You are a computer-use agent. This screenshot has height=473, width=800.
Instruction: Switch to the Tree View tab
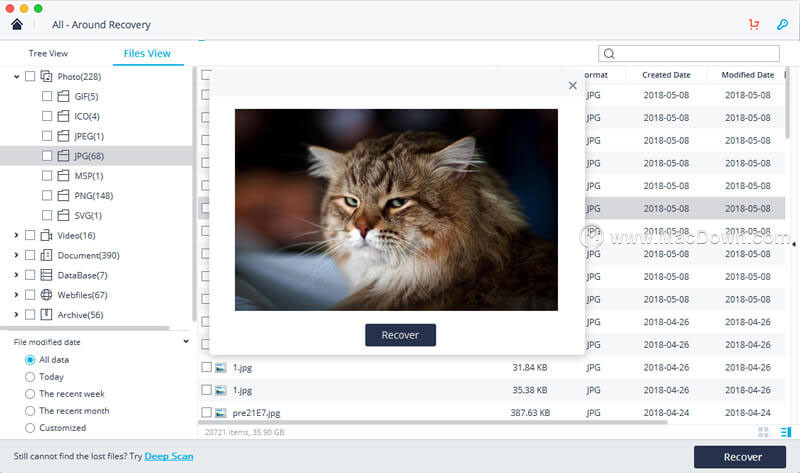coord(48,54)
